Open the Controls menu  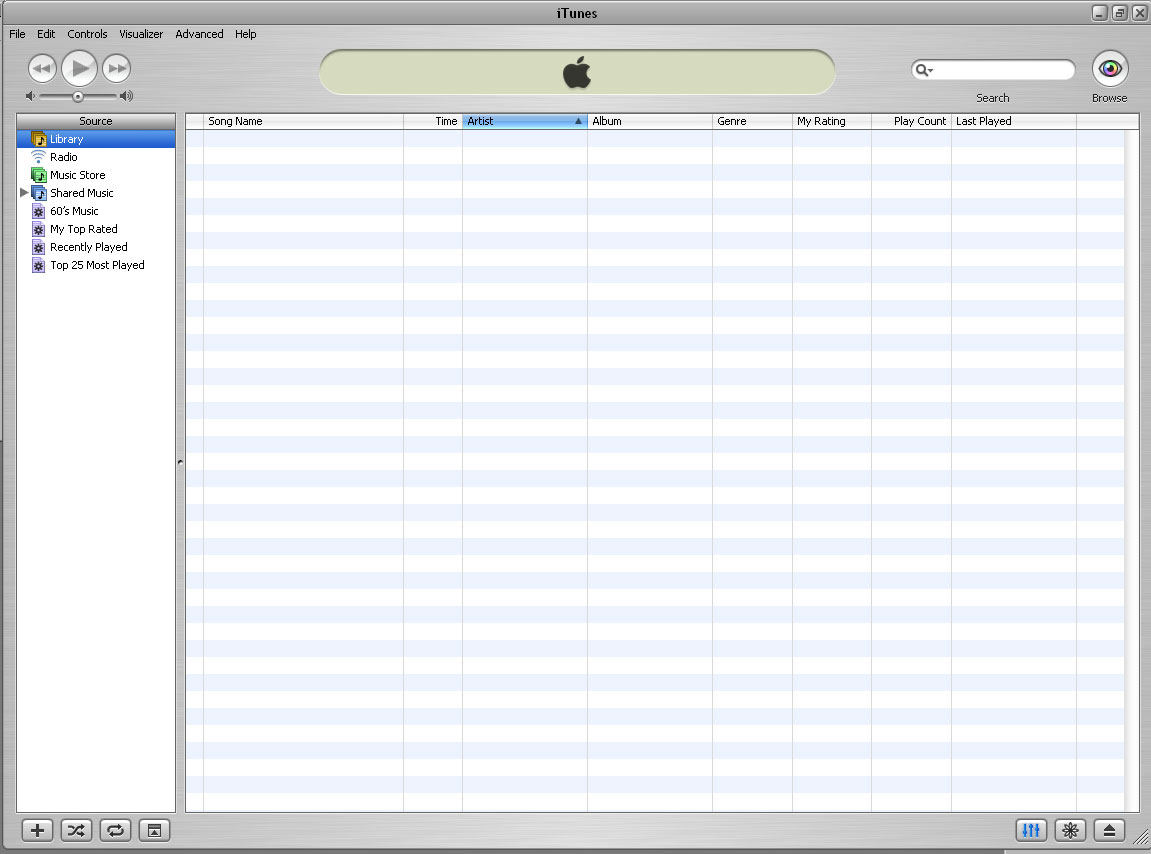tap(87, 34)
